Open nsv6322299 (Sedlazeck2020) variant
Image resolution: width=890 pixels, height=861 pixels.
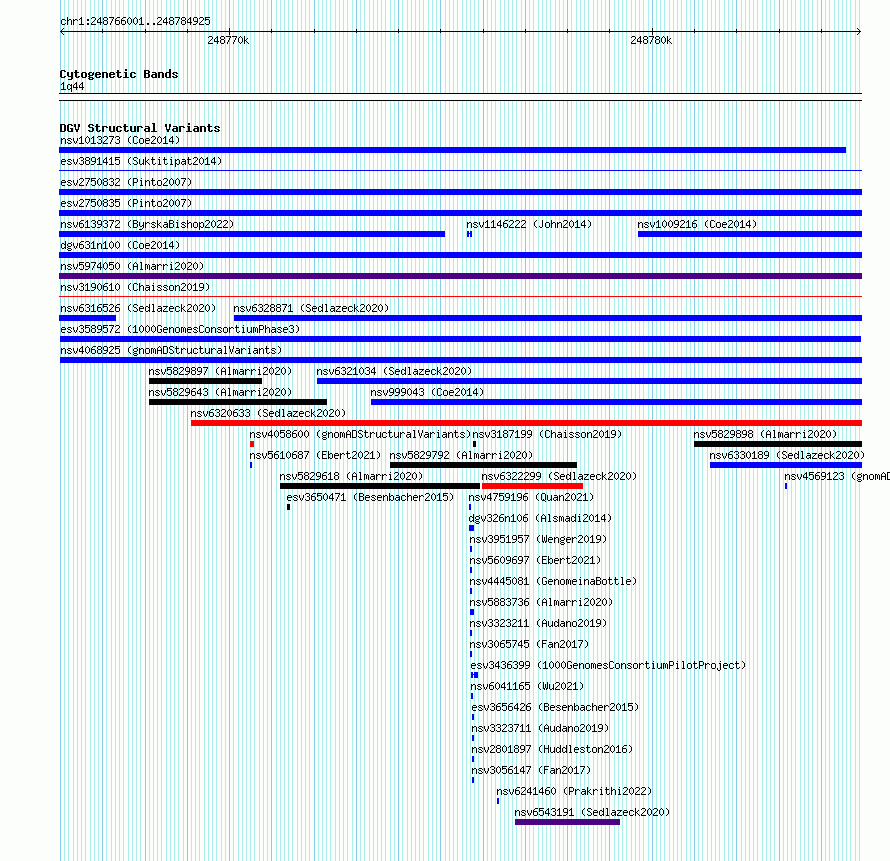559,476
